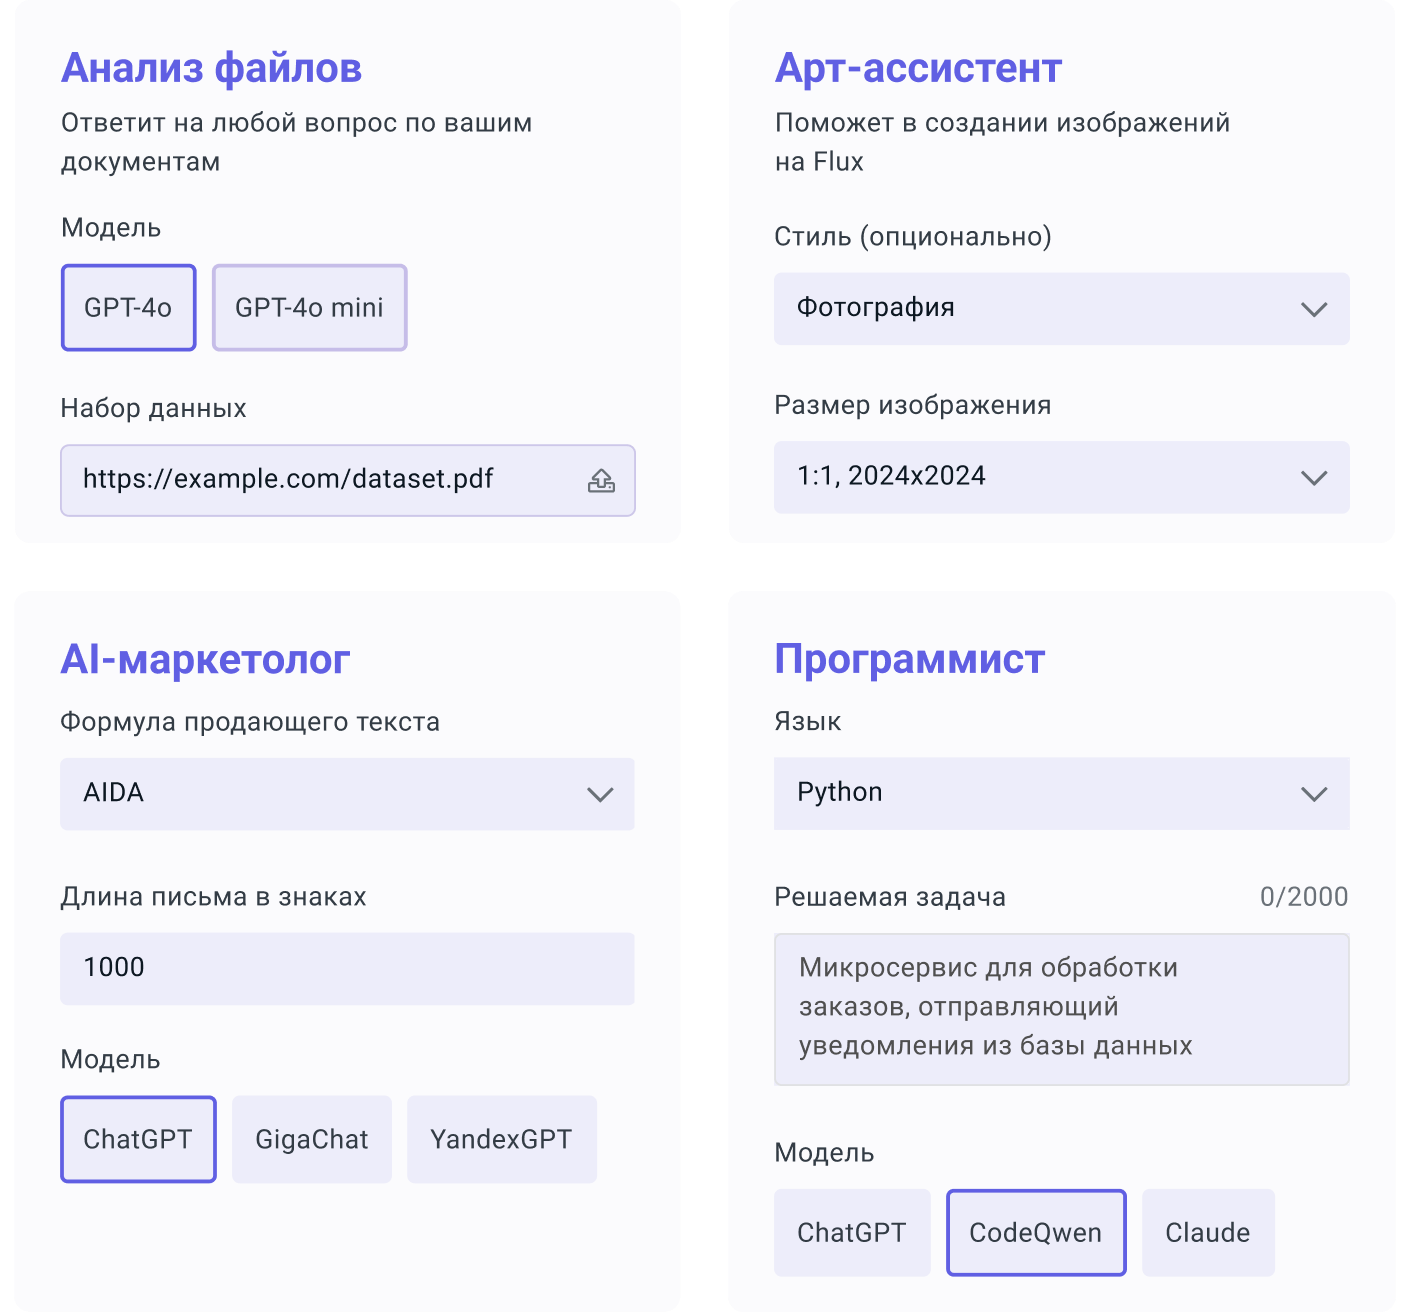Viewport: 1410px width, 1312px height.
Task: Click the letter length field showing 1000
Action: 347,968
